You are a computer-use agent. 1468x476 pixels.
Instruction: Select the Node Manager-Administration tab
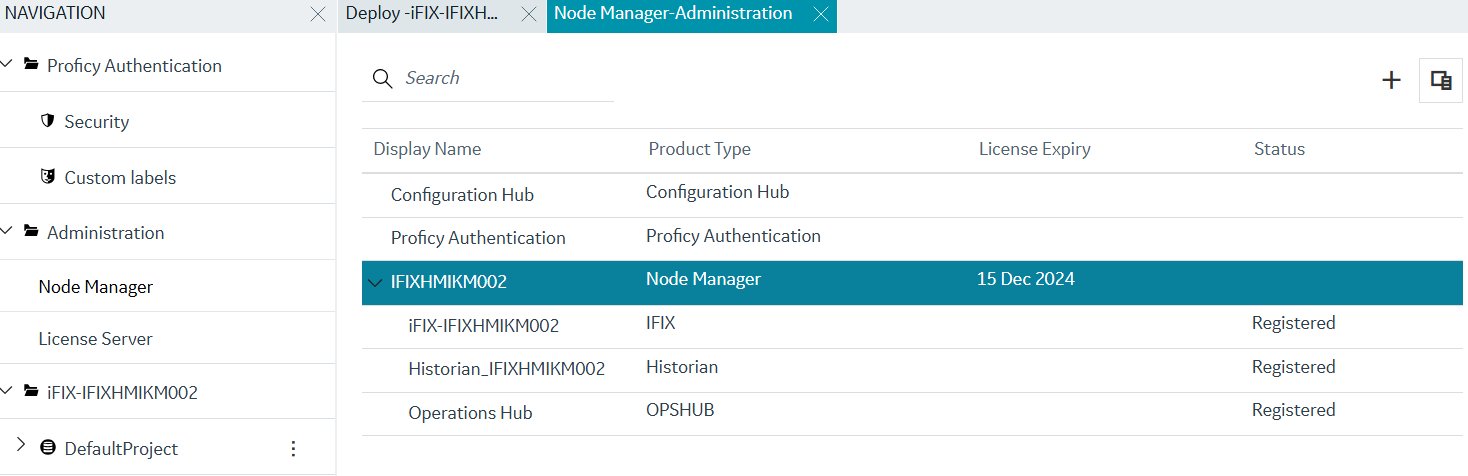[x=673, y=14]
